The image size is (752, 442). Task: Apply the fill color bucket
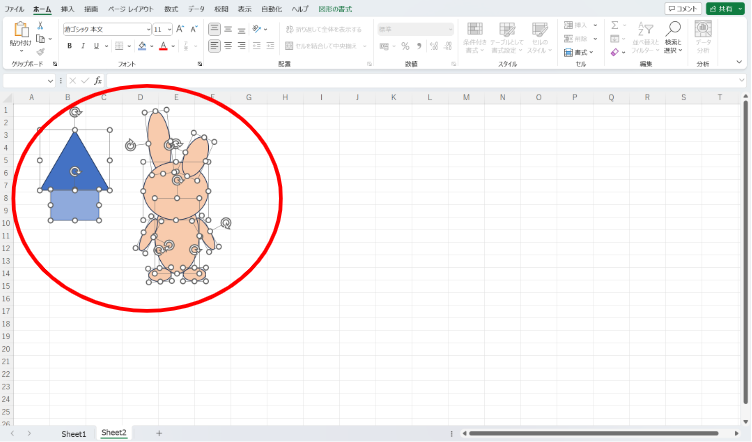coord(142,46)
